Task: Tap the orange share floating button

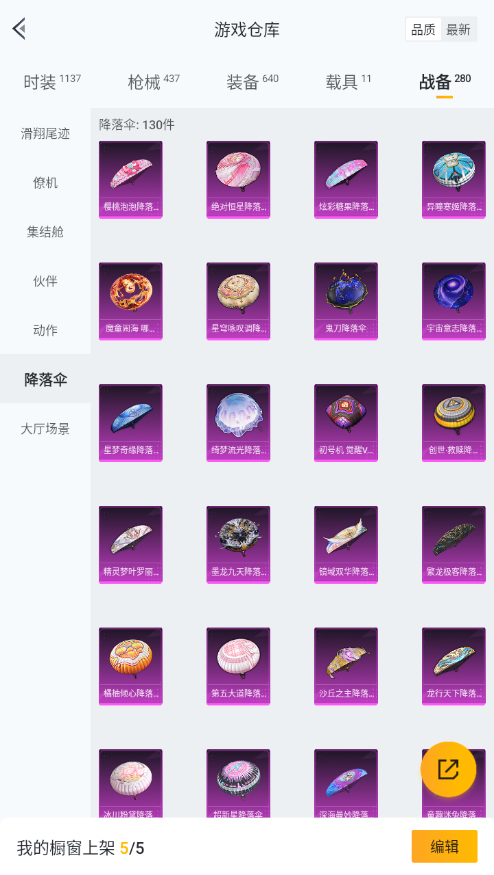Action: pyautogui.click(x=448, y=770)
